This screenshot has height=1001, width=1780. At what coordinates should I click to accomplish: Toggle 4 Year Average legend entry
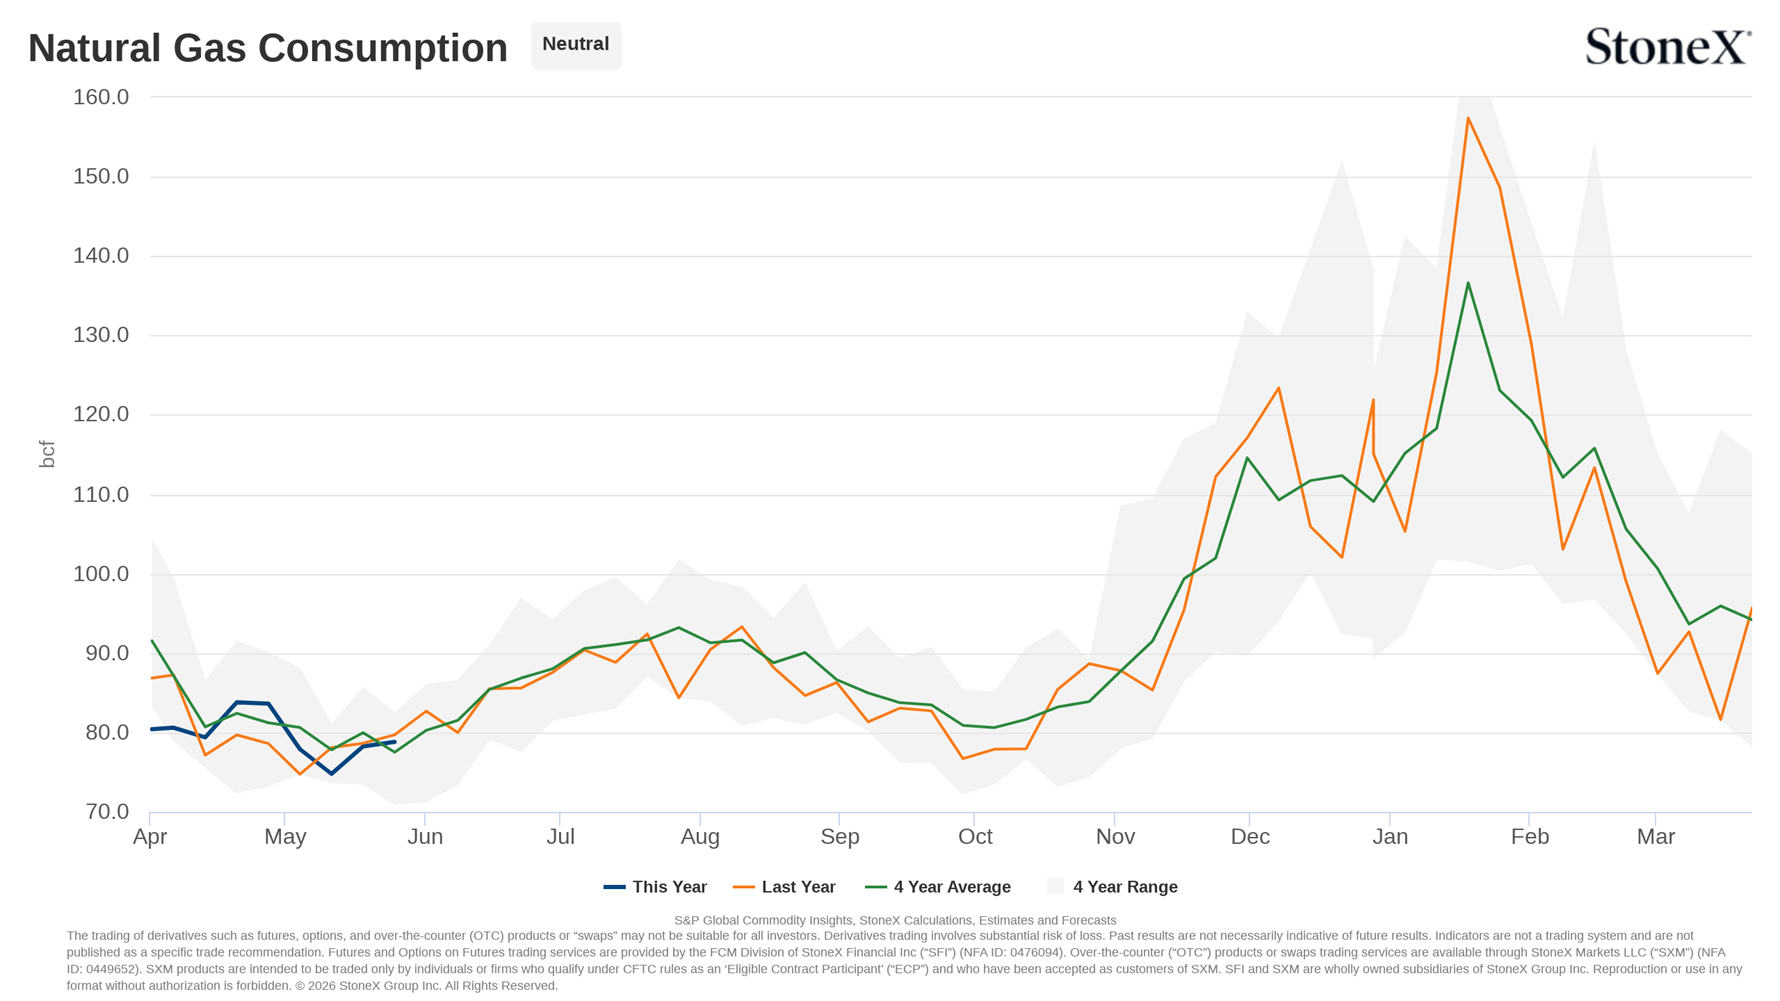938,887
